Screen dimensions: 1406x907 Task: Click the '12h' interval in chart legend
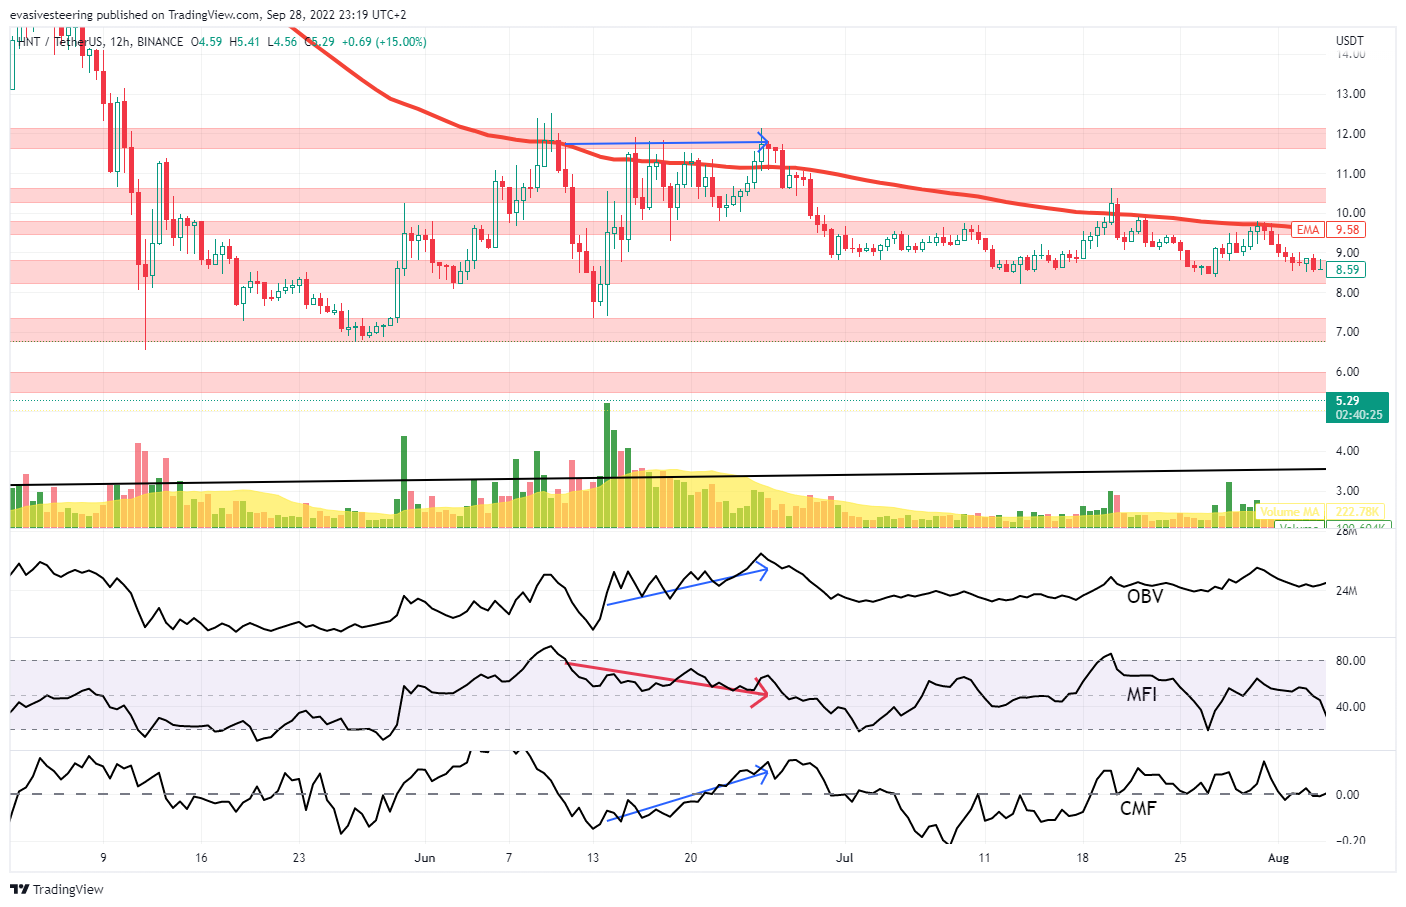pos(120,42)
